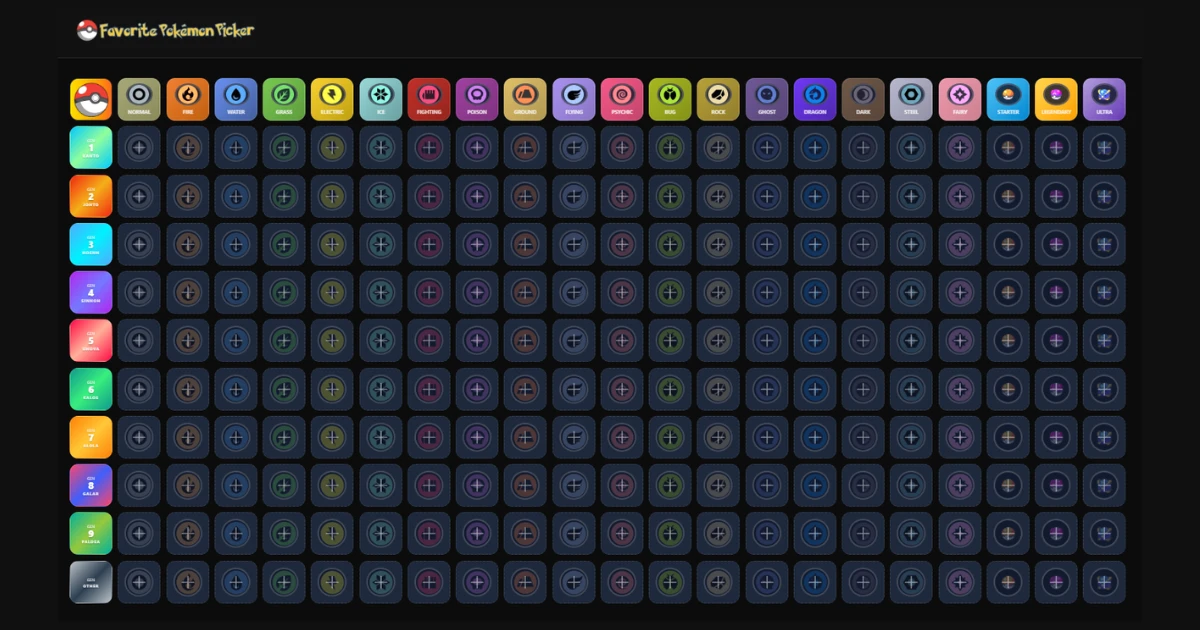Choose the Legendary category header icon
Viewport: 1200px width, 630px height.
tap(1056, 99)
